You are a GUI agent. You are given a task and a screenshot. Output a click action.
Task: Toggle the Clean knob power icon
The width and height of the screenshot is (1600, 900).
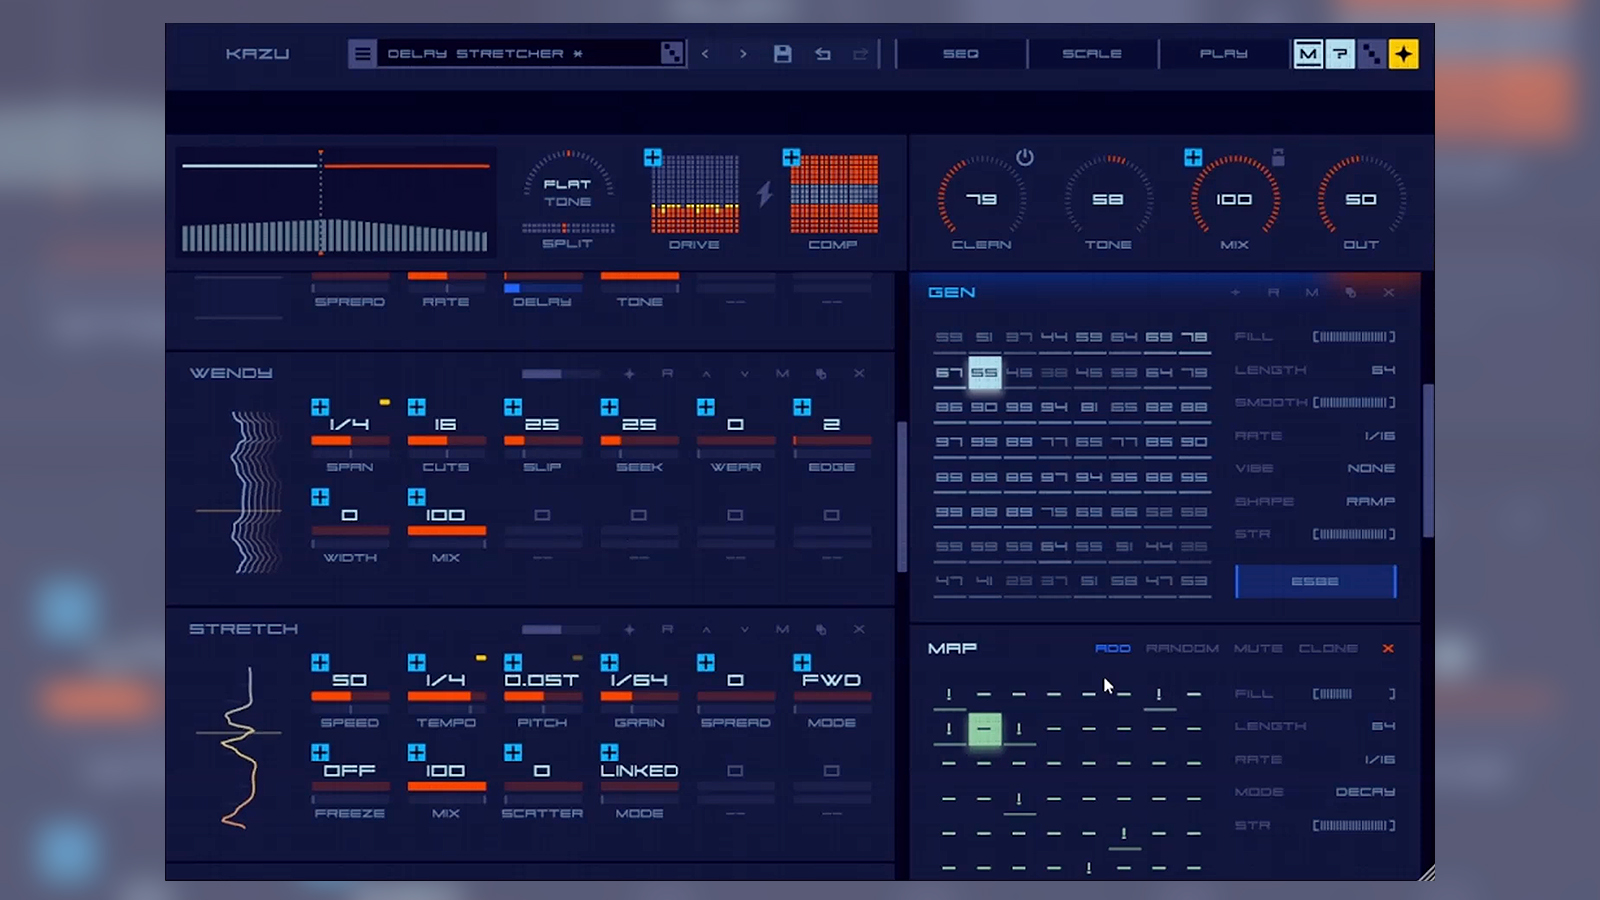coord(1025,157)
